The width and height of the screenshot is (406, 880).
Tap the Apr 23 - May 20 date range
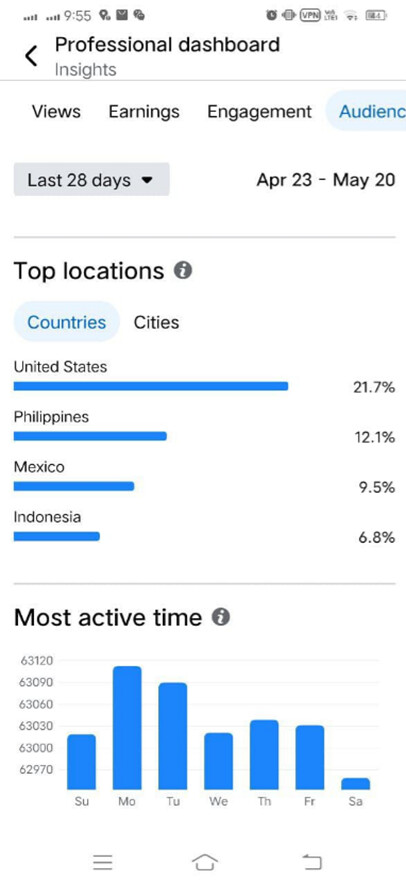coord(326,180)
